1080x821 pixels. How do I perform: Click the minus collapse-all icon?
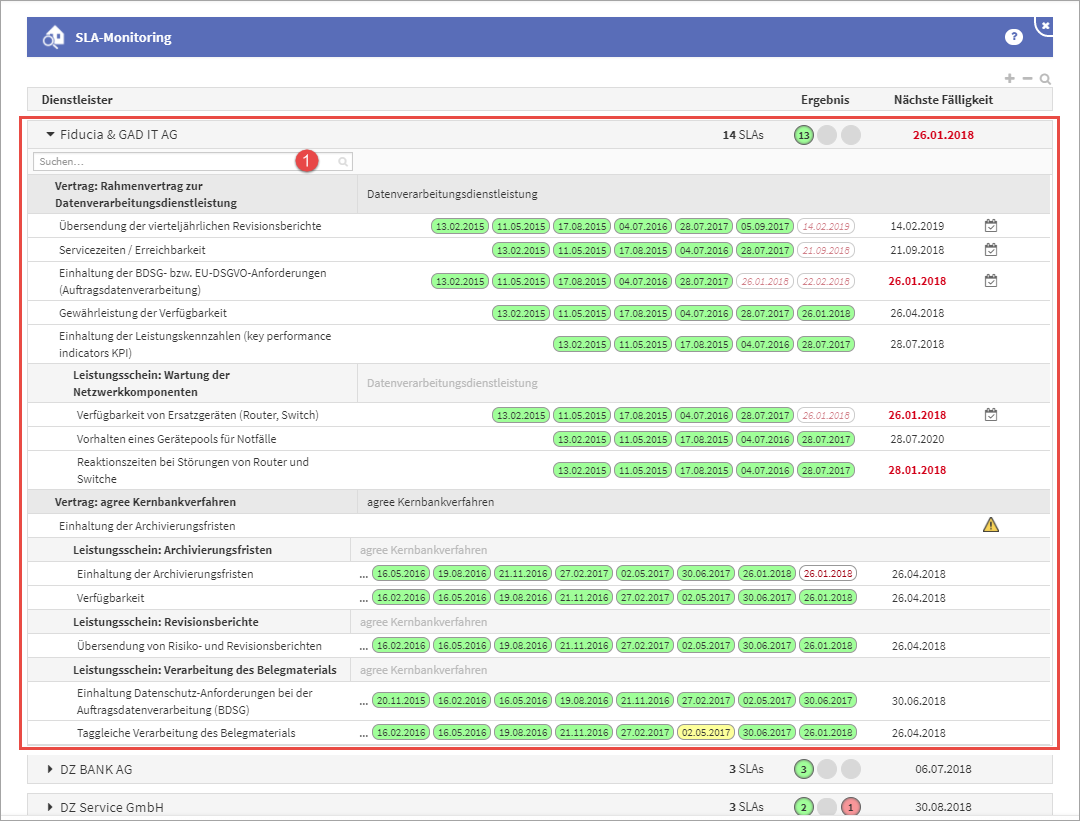tap(1027, 78)
